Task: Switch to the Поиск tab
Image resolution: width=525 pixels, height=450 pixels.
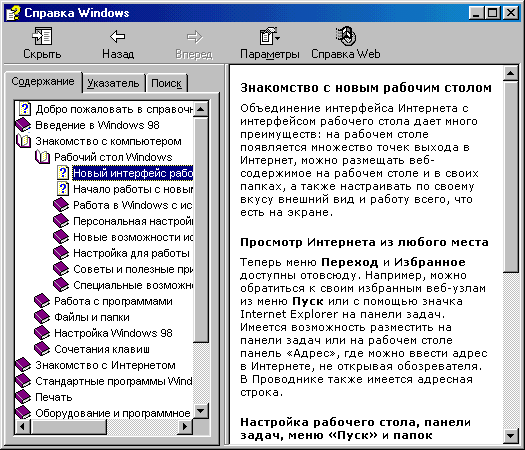Action: click(x=166, y=83)
